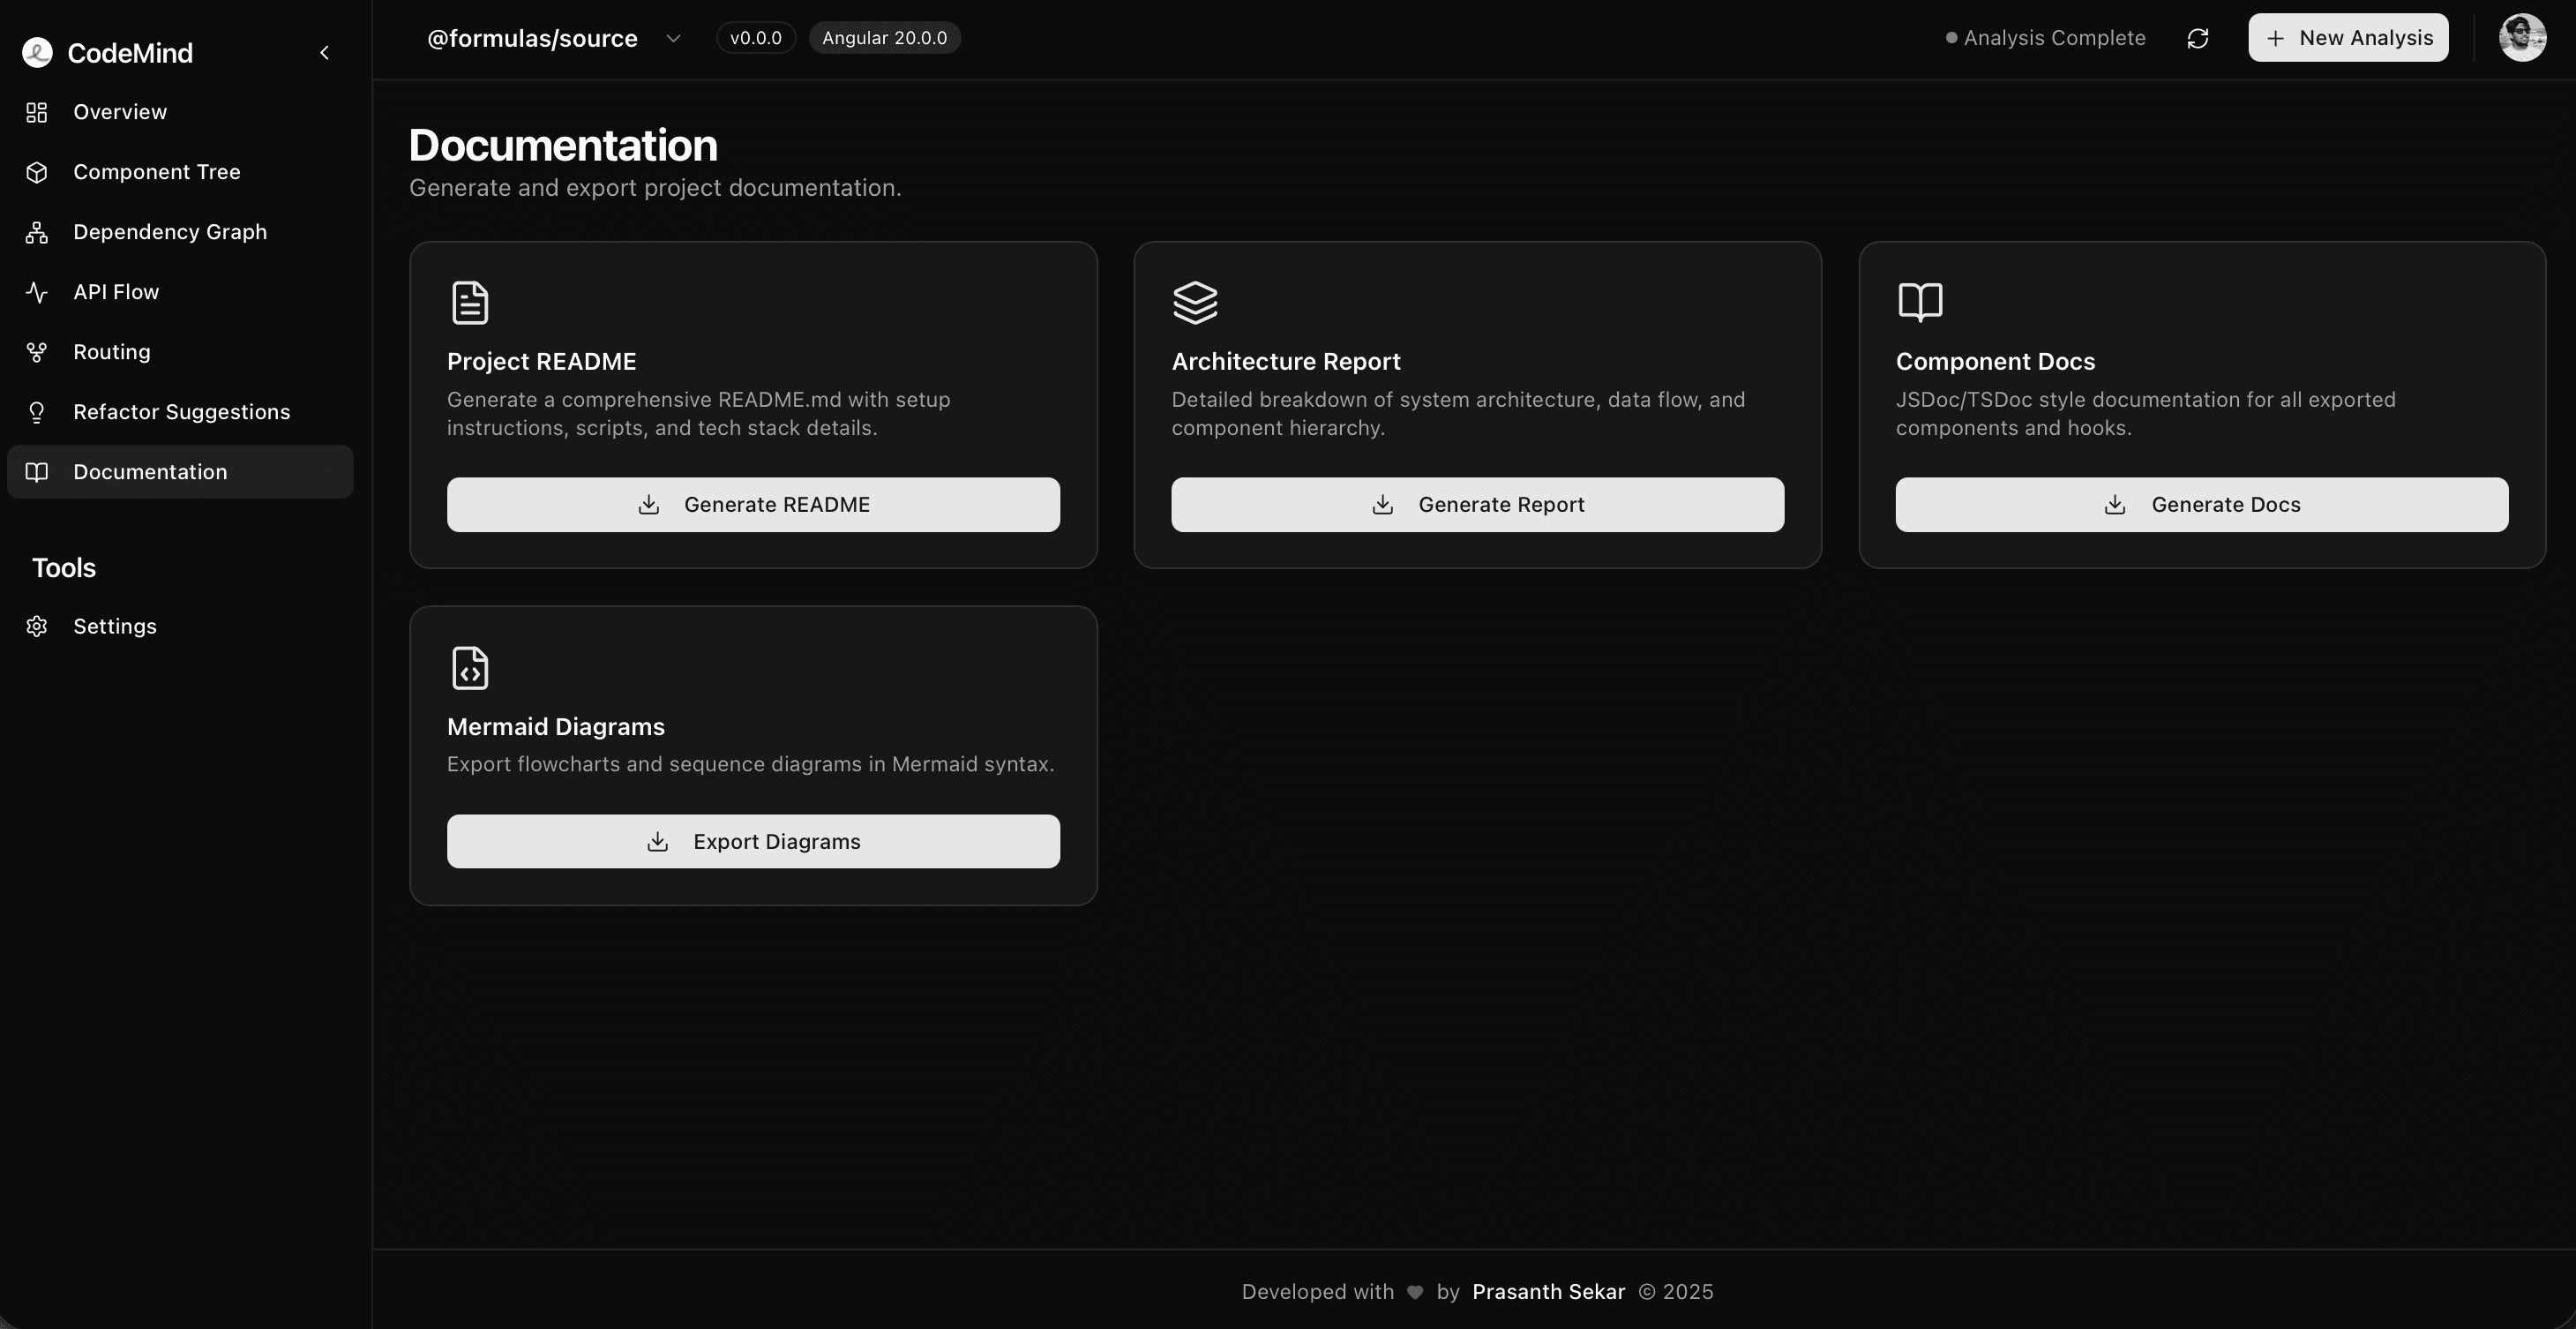Viewport: 2576px width, 1329px height.
Task: Open the Overview page from the sidebar
Action: [x=120, y=112]
